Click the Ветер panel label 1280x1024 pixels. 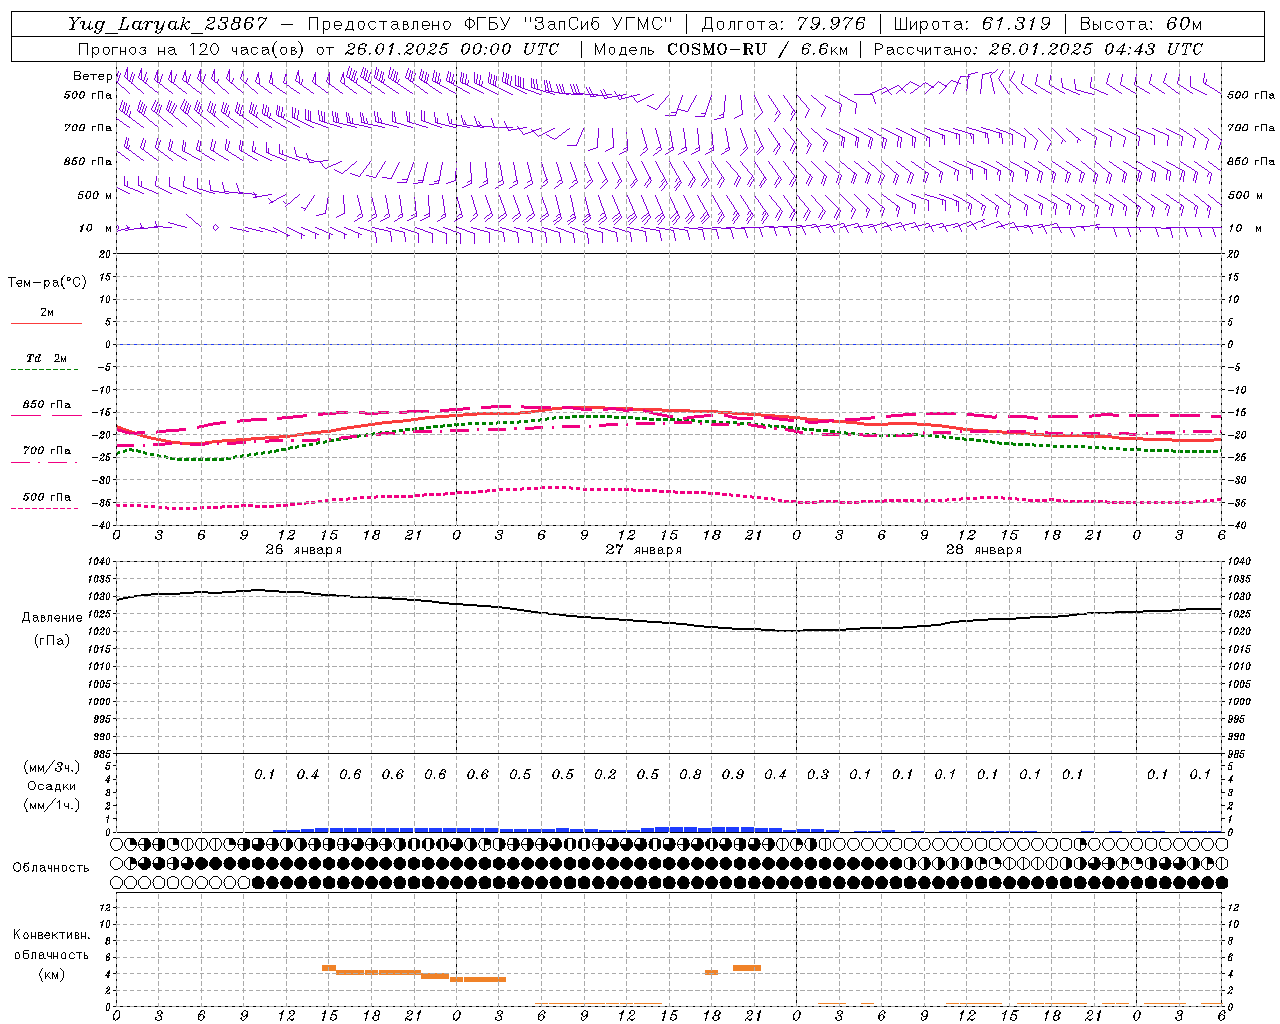pos(92,76)
